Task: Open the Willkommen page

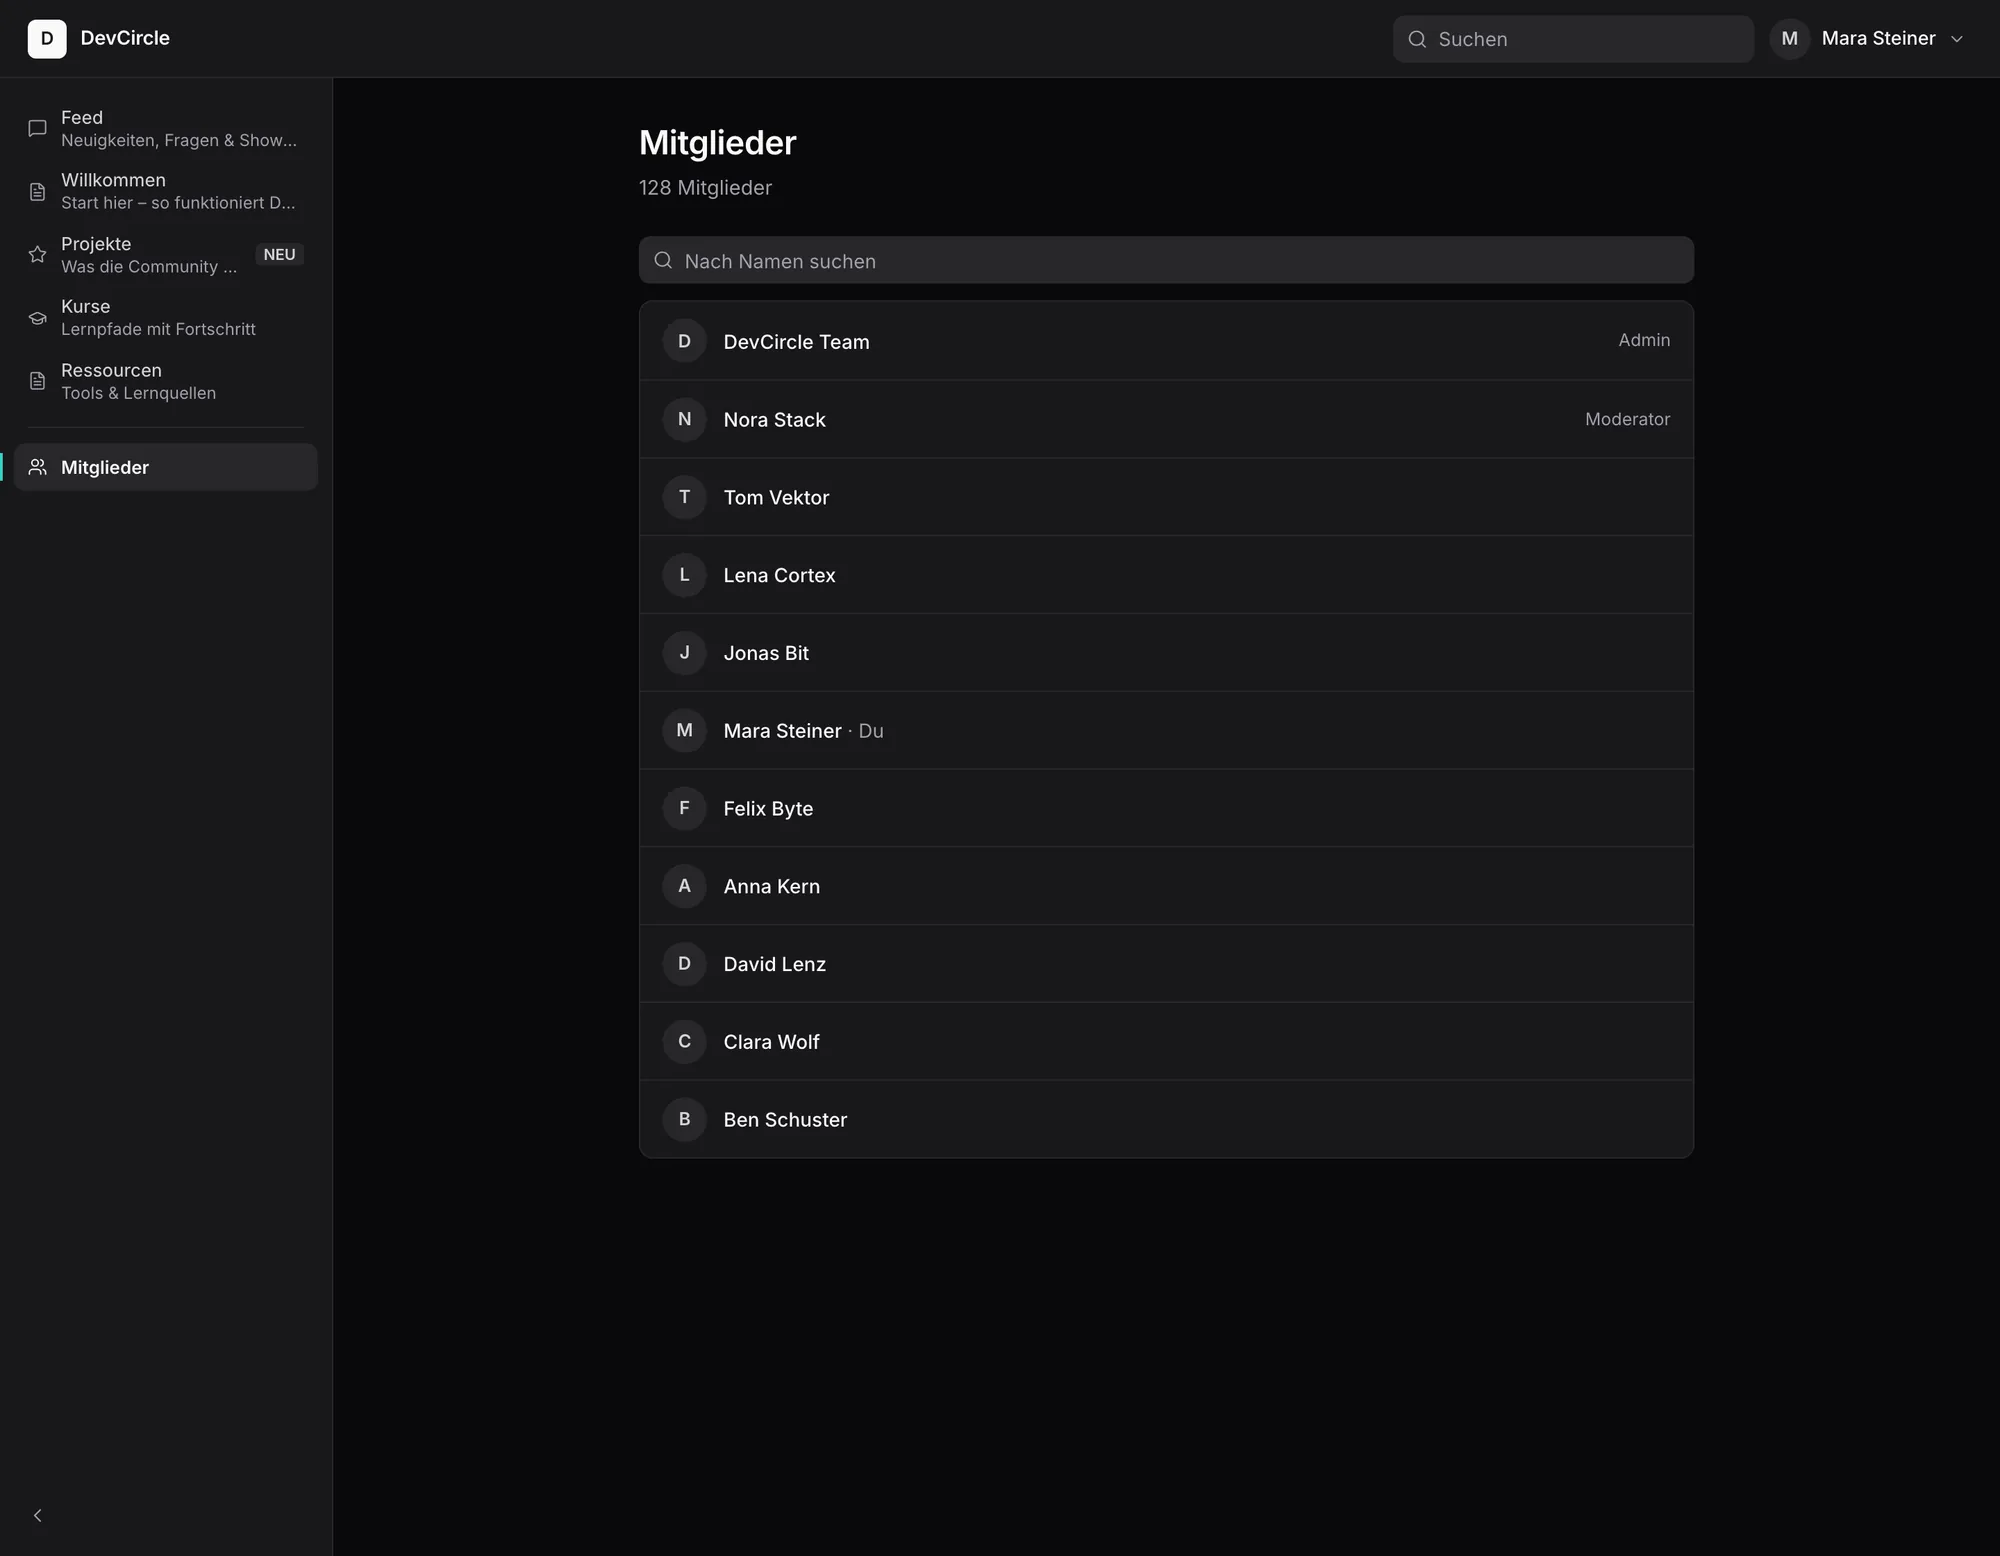Action: click(x=166, y=191)
